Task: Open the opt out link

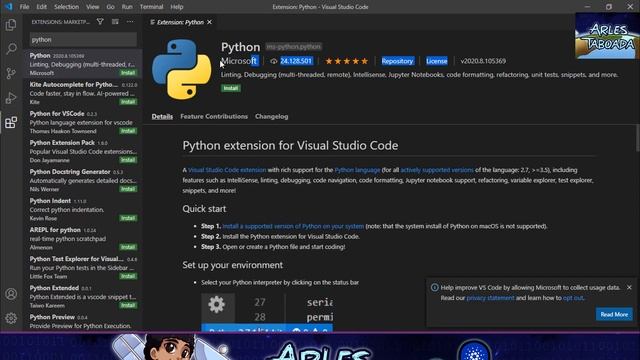Action: point(573,298)
